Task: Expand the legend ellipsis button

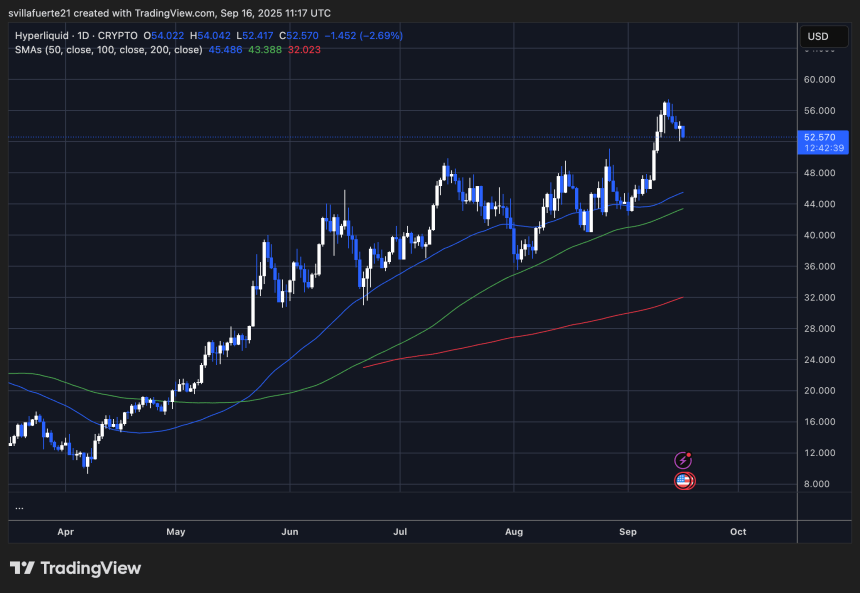Action: (18, 507)
